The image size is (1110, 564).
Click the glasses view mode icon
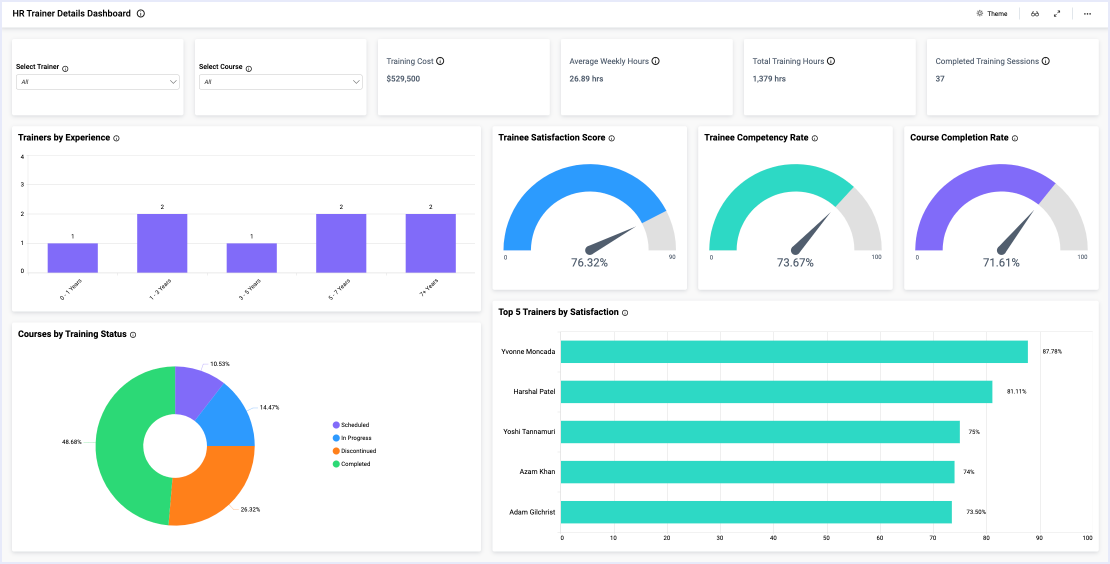[x=1035, y=14]
